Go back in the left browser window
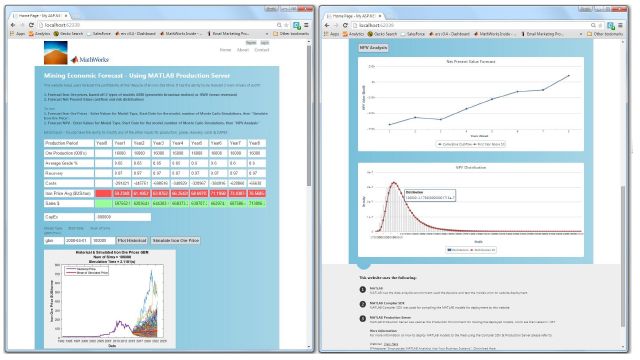Screen dimensions: 640x360 [x=13, y=25]
